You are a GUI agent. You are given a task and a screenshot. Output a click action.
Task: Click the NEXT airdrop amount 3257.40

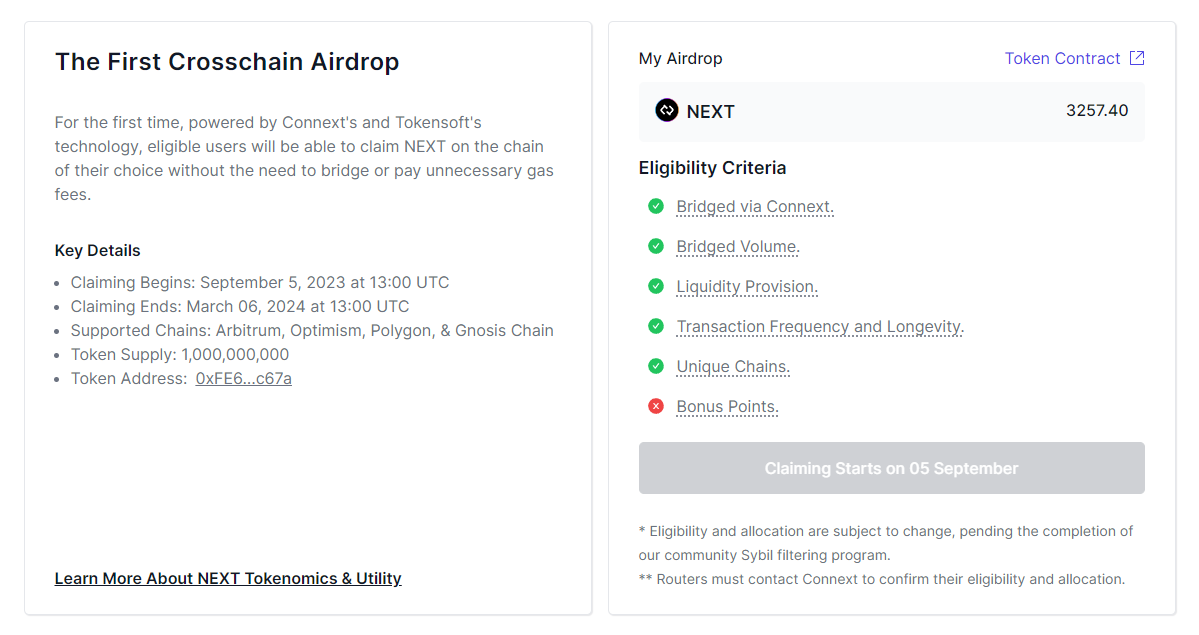[1097, 110]
